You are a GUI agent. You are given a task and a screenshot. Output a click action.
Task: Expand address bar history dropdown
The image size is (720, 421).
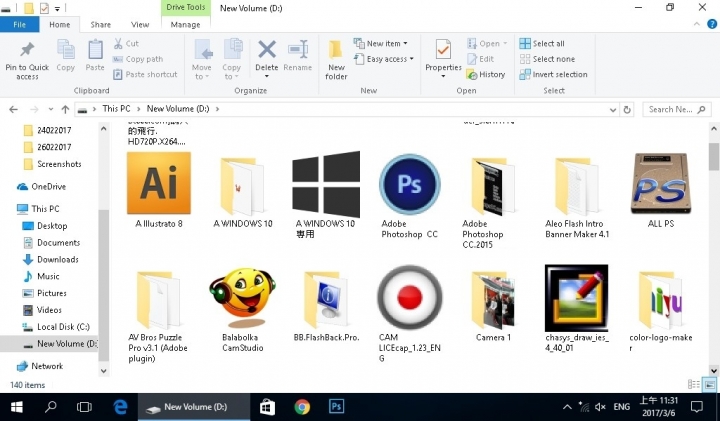tap(613, 109)
